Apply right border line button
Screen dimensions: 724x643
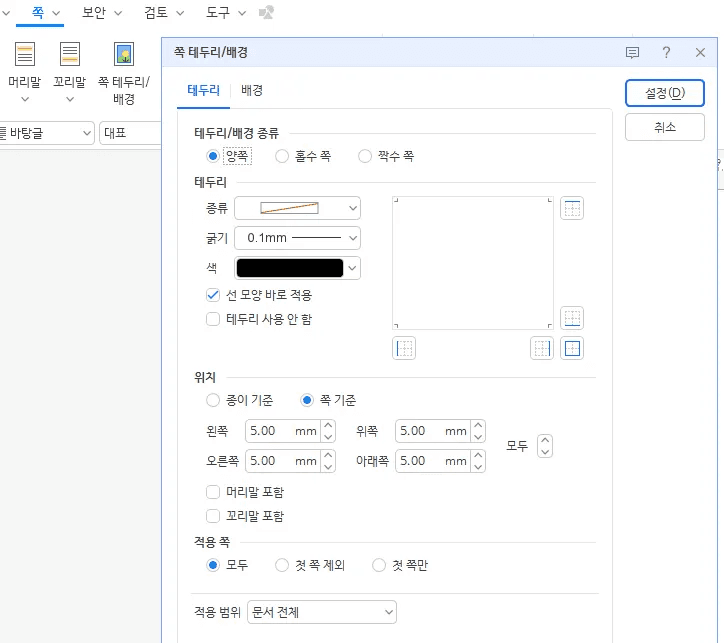pos(542,349)
